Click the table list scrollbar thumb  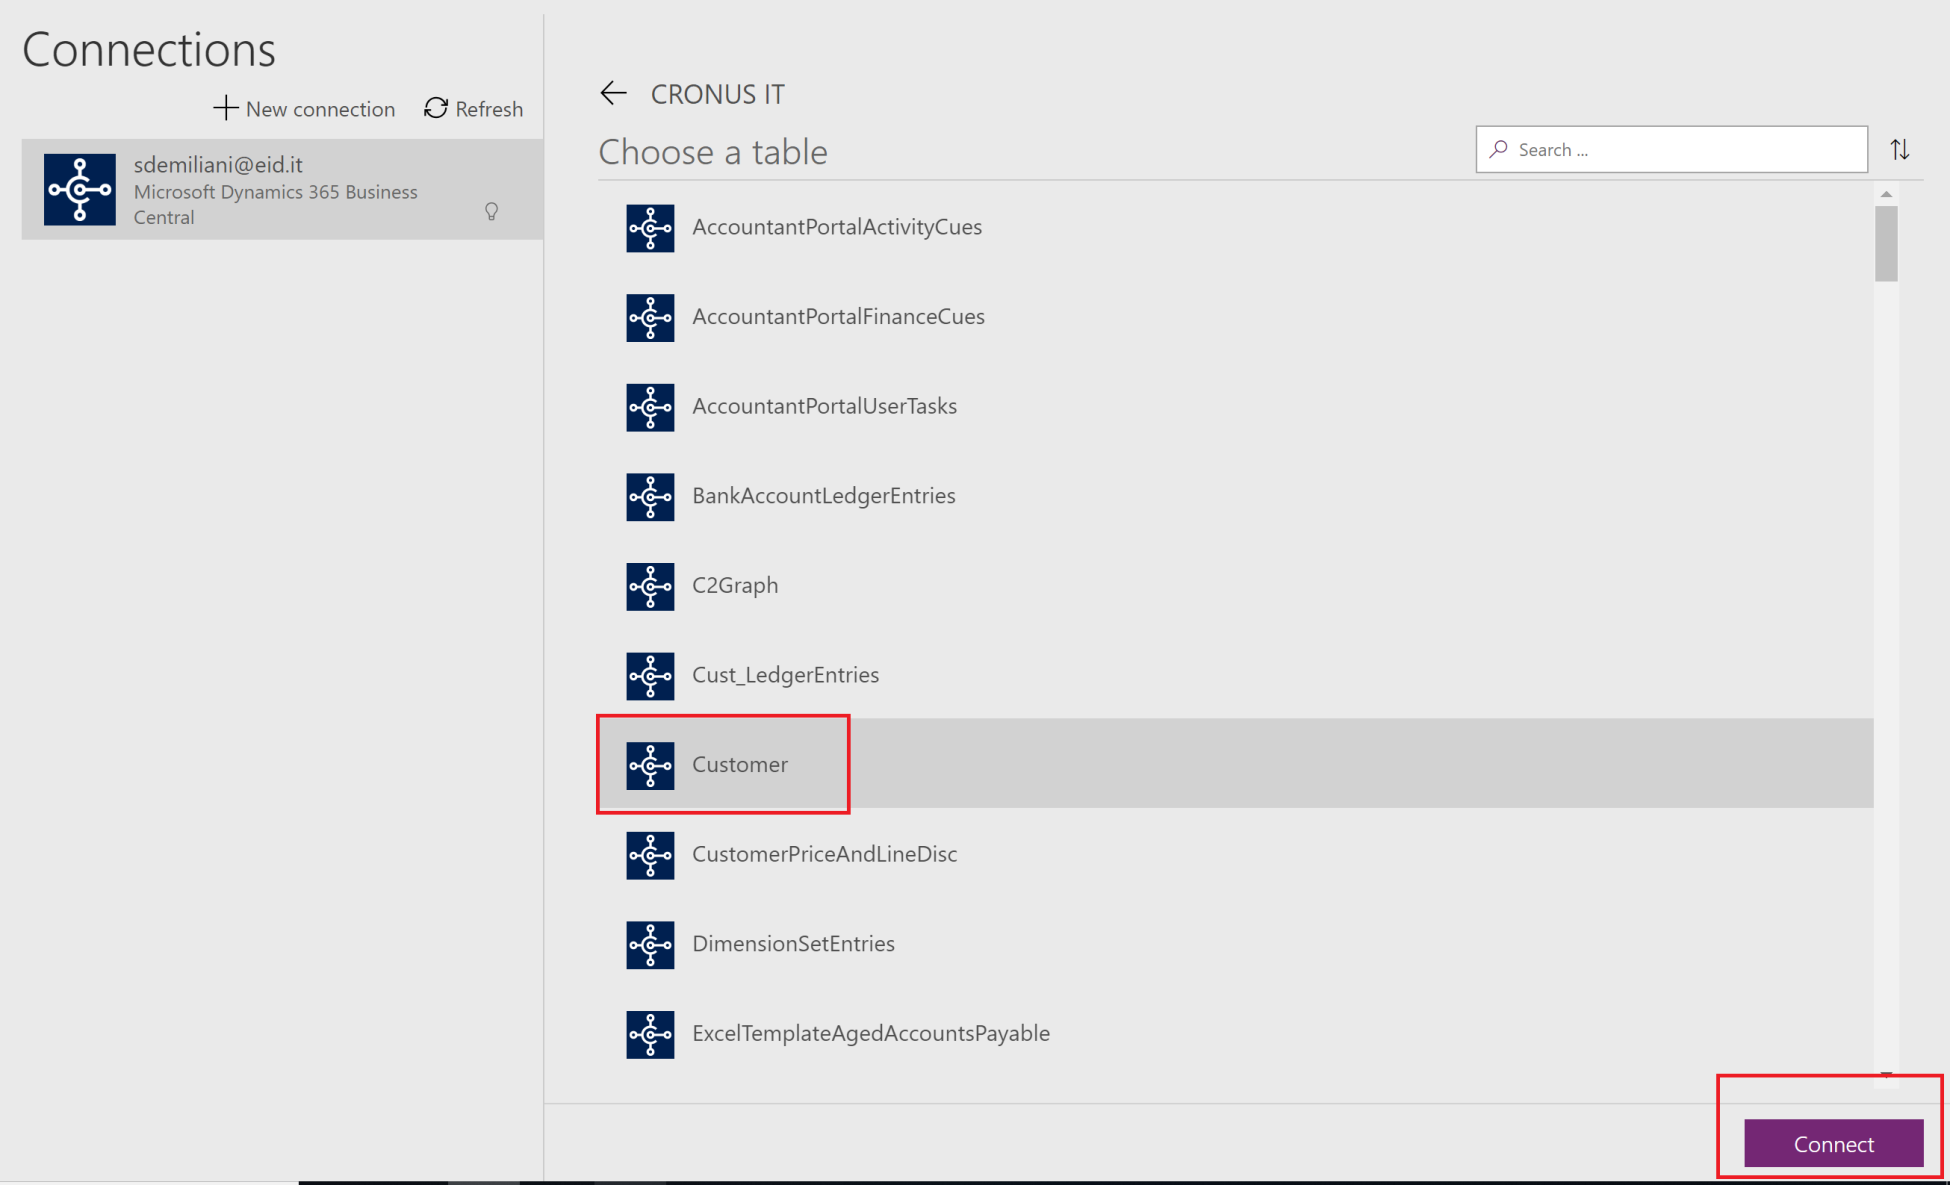coord(1886,244)
